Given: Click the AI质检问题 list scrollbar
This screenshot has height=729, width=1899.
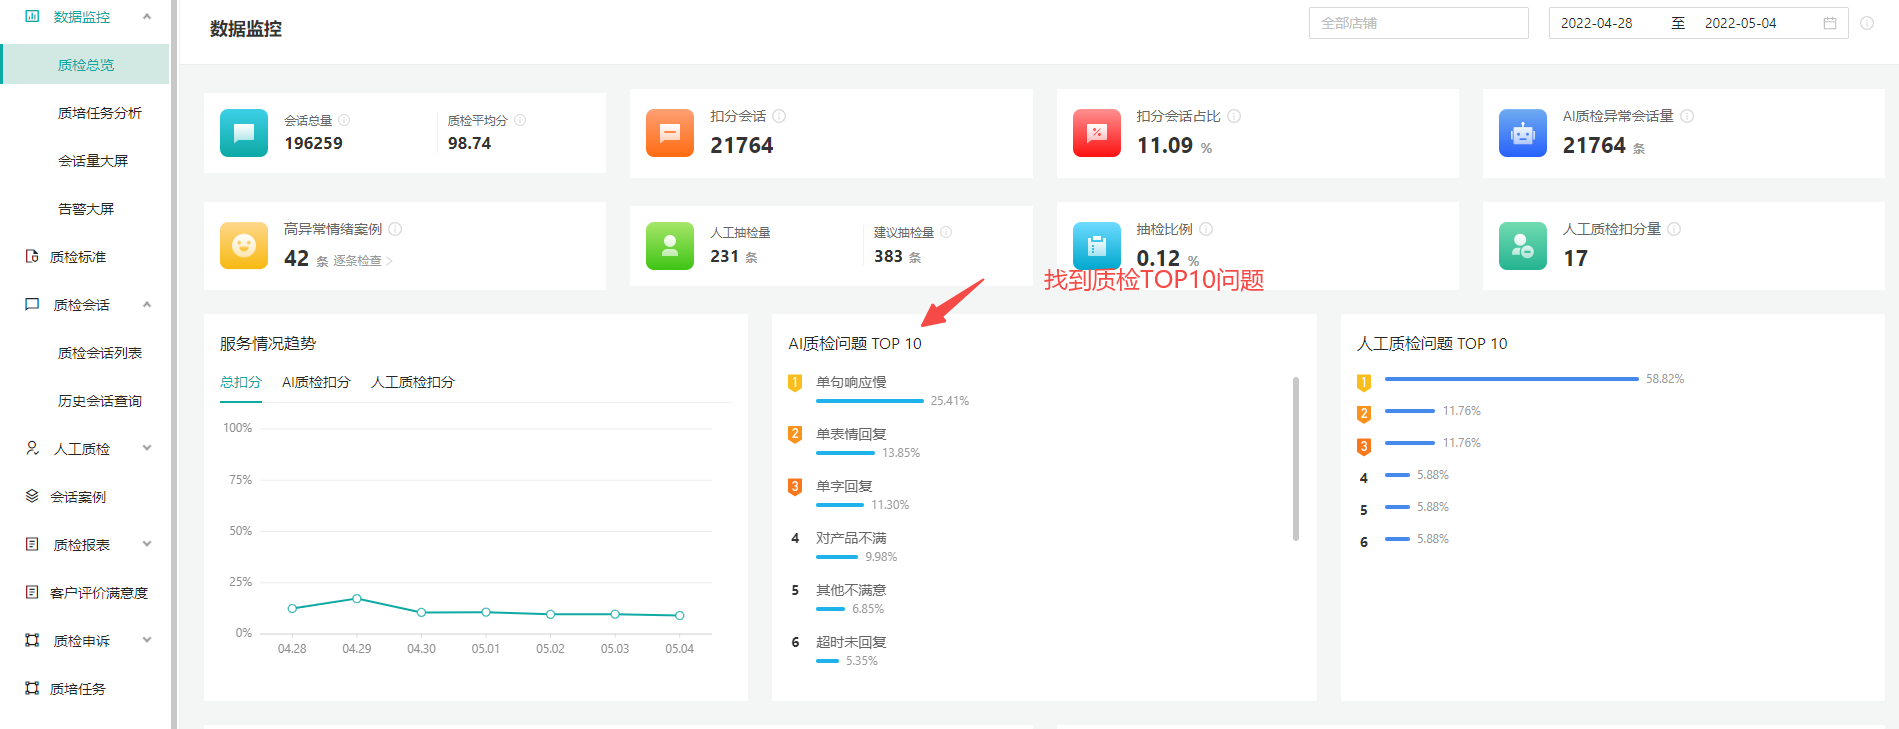Looking at the screenshot, I should [1296, 458].
